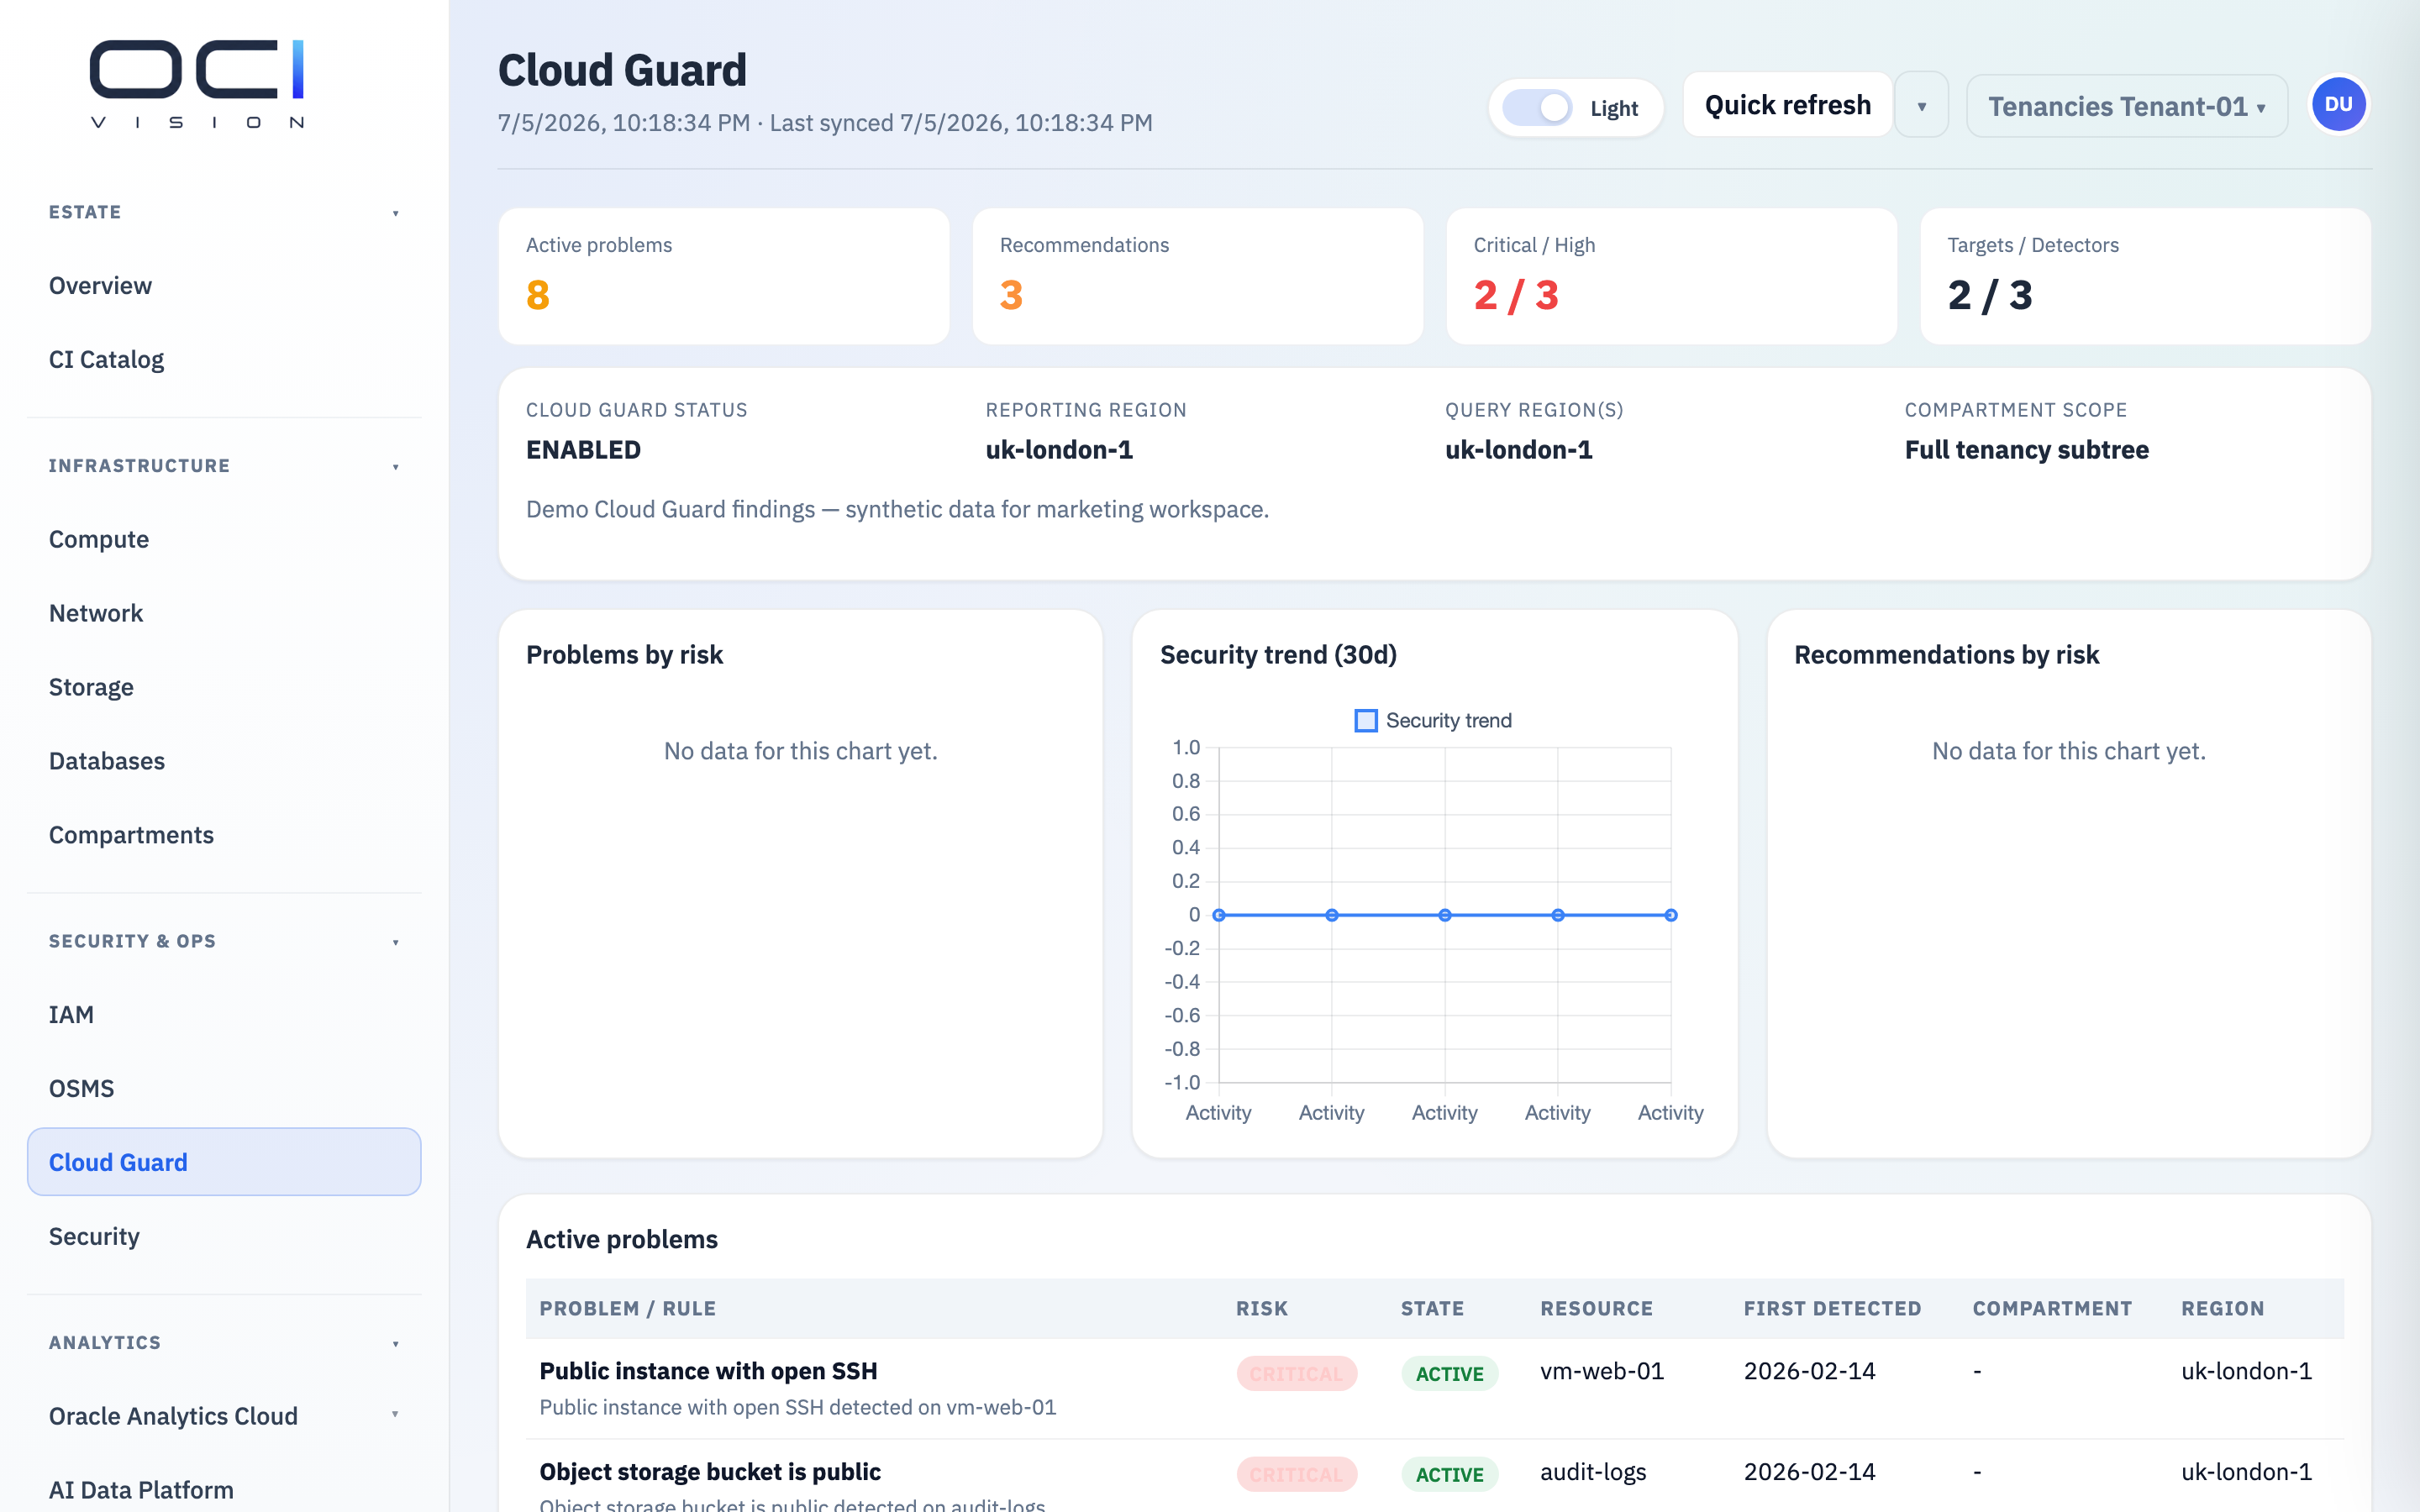Click the audit-logs resource cell
2420x1512 pixels.
(x=1593, y=1472)
